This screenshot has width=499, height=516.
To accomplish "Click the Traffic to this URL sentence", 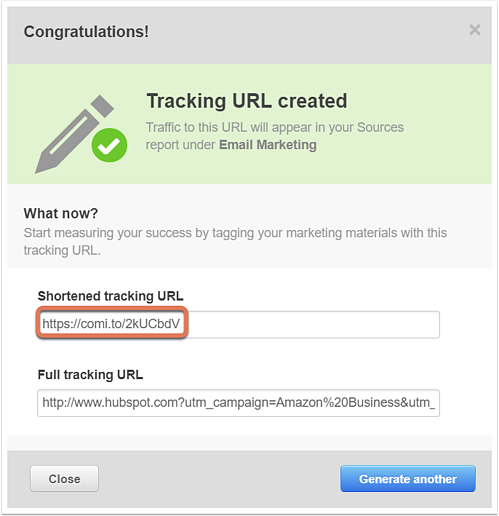I will [275, 136].
